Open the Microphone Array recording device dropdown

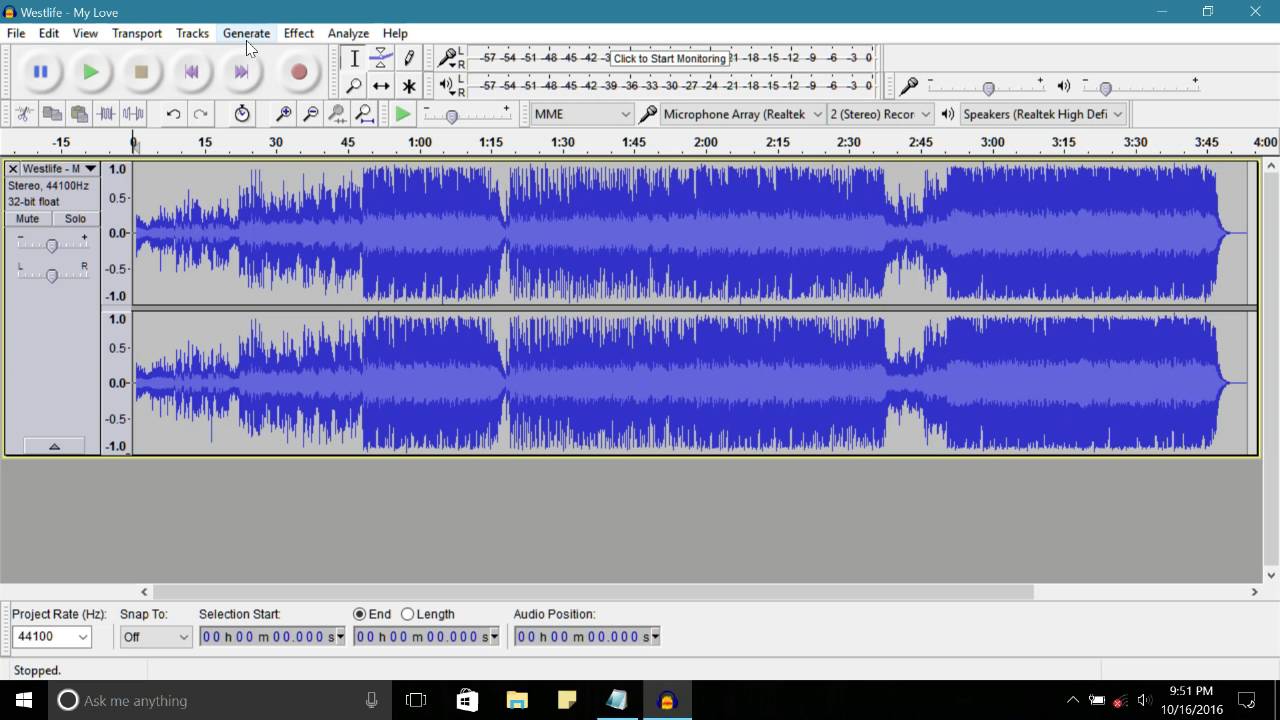pos(742,114)
